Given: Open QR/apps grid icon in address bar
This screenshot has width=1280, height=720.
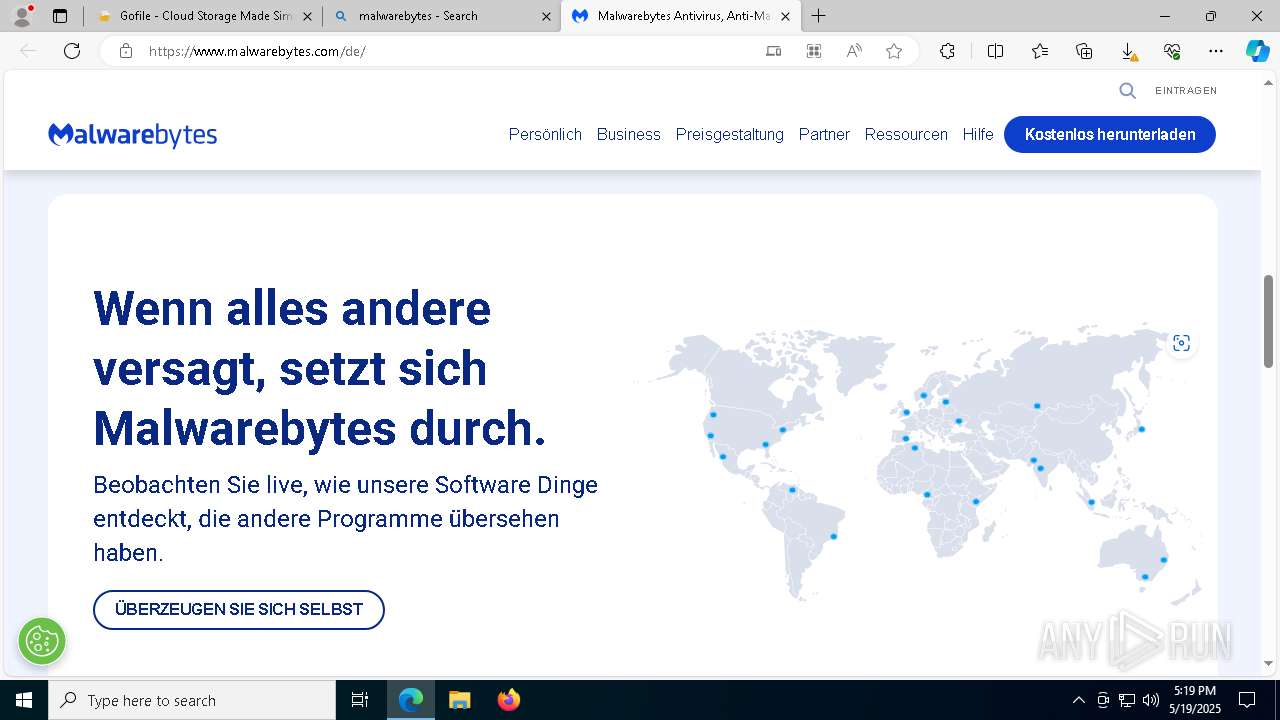Looking at the screenshot, I should [x=814, y=51].
